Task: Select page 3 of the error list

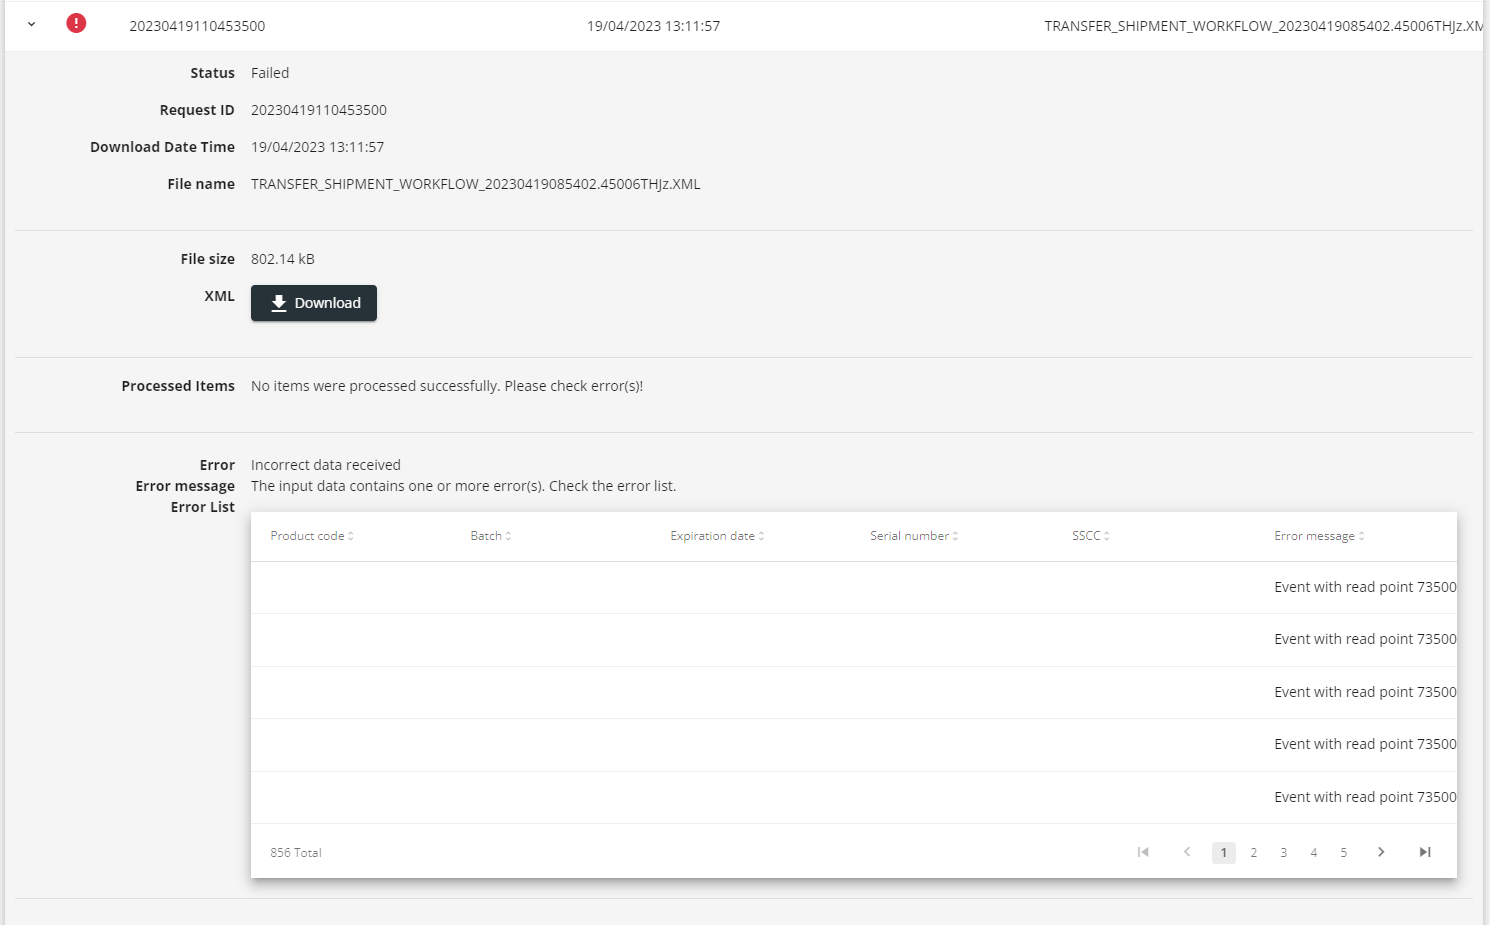Action: click(x=1283, y=852)
